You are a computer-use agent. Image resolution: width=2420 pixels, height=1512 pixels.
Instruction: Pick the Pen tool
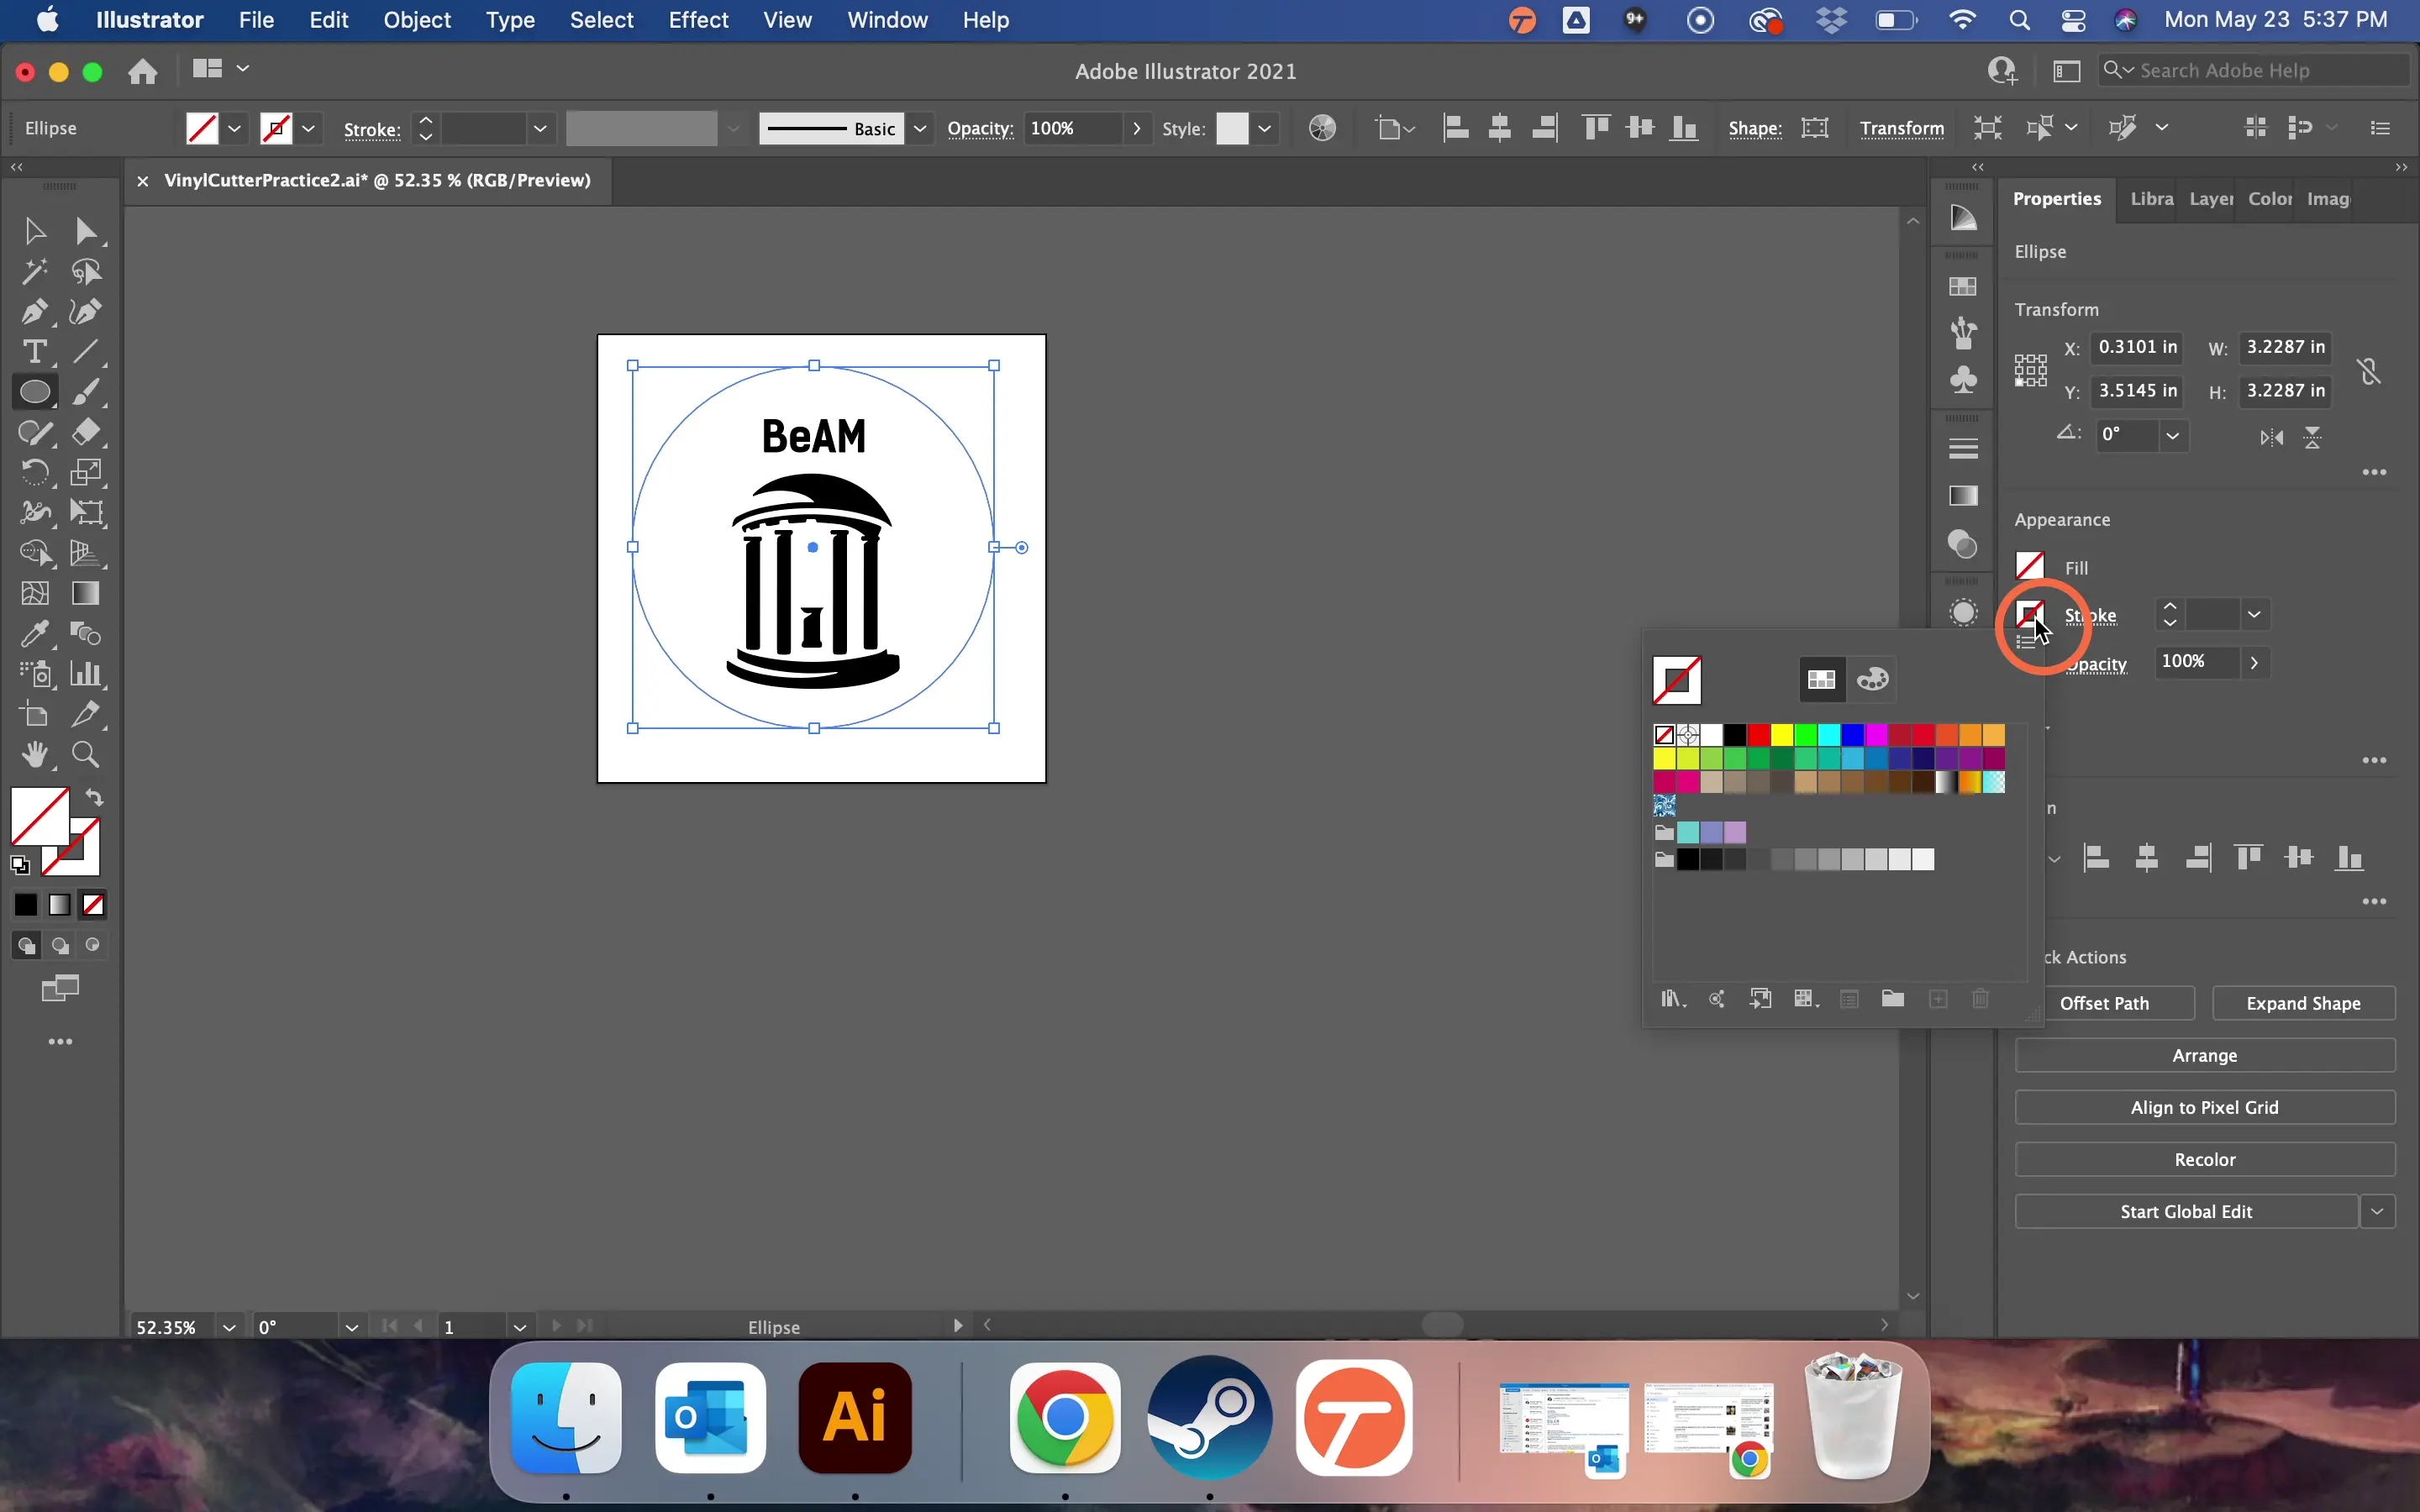[x=34, y=312]
